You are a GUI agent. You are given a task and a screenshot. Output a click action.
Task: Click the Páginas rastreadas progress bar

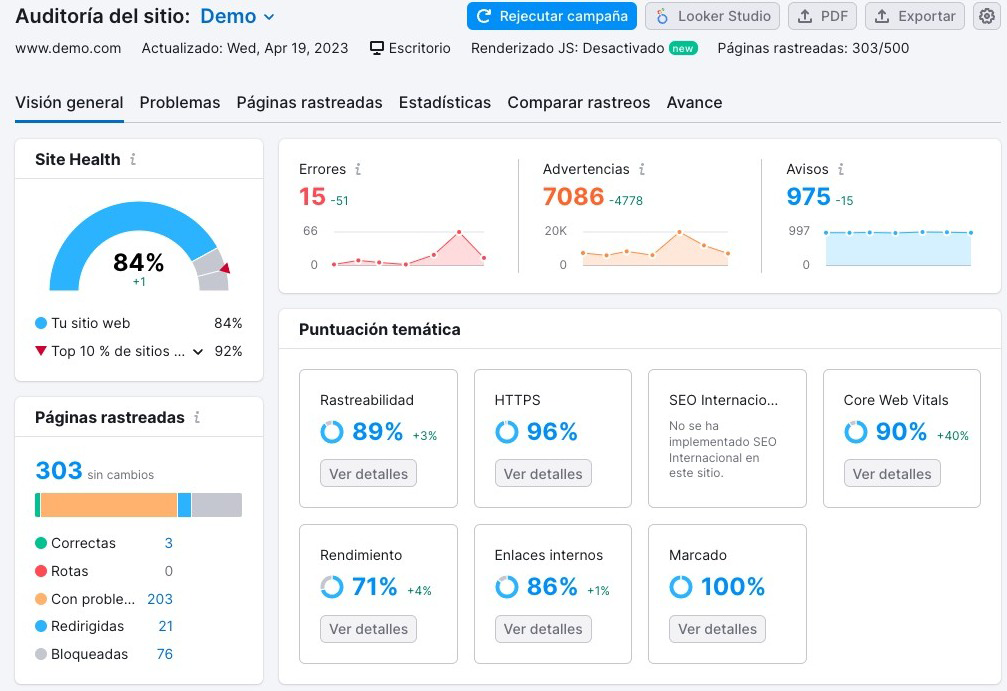[138, 504]
